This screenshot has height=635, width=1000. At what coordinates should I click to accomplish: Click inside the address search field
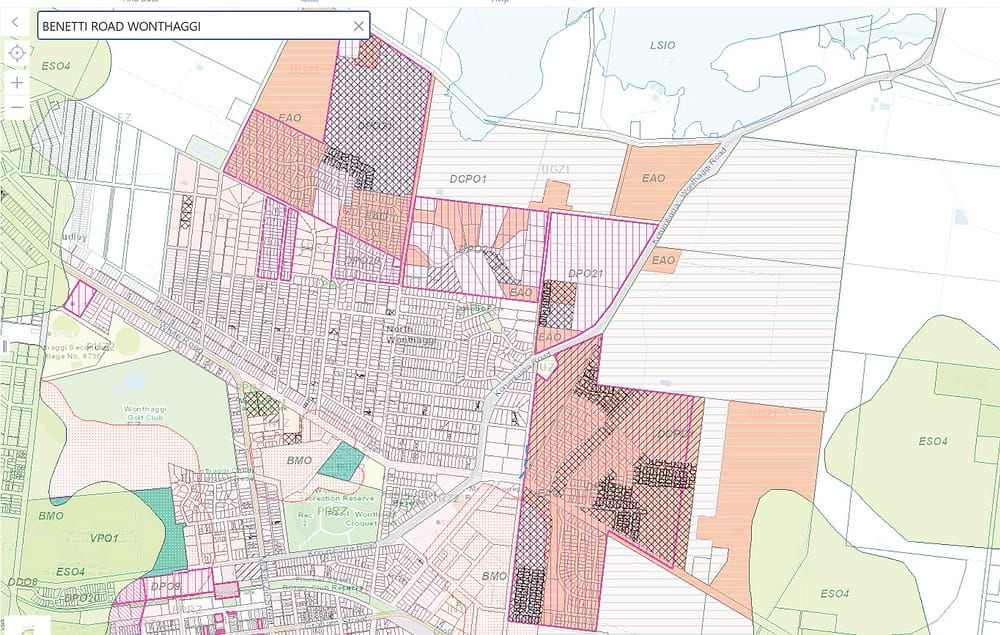coord(190,26)
